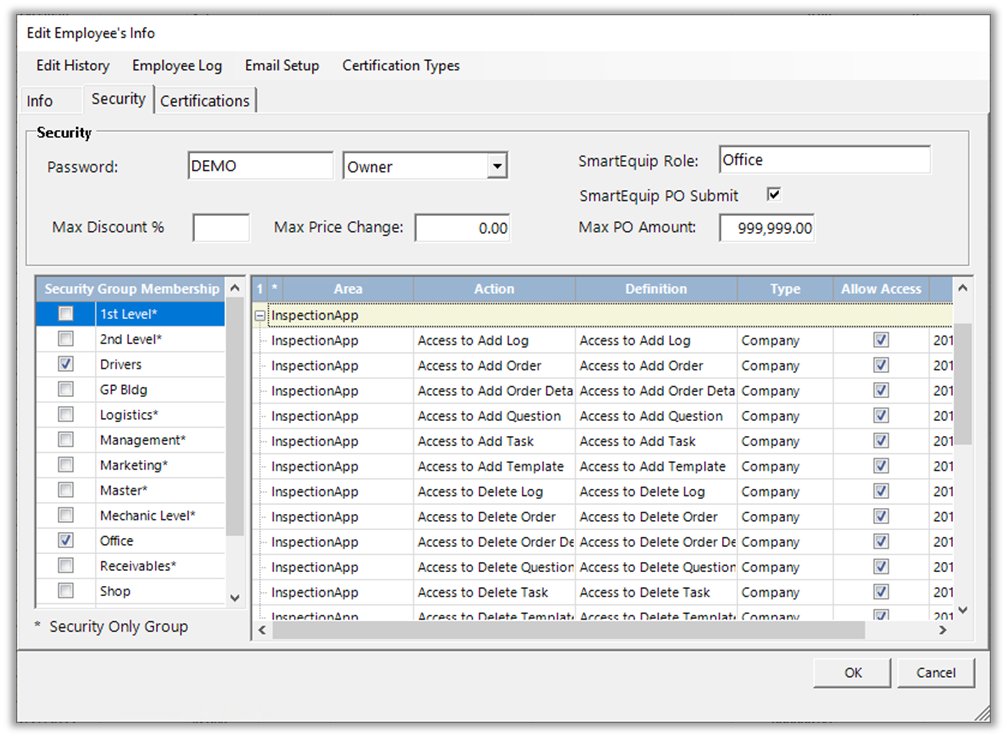The height and width of the screenshot is (737, 1007).
Task: Click the OK button
Action: click(852, 673)
